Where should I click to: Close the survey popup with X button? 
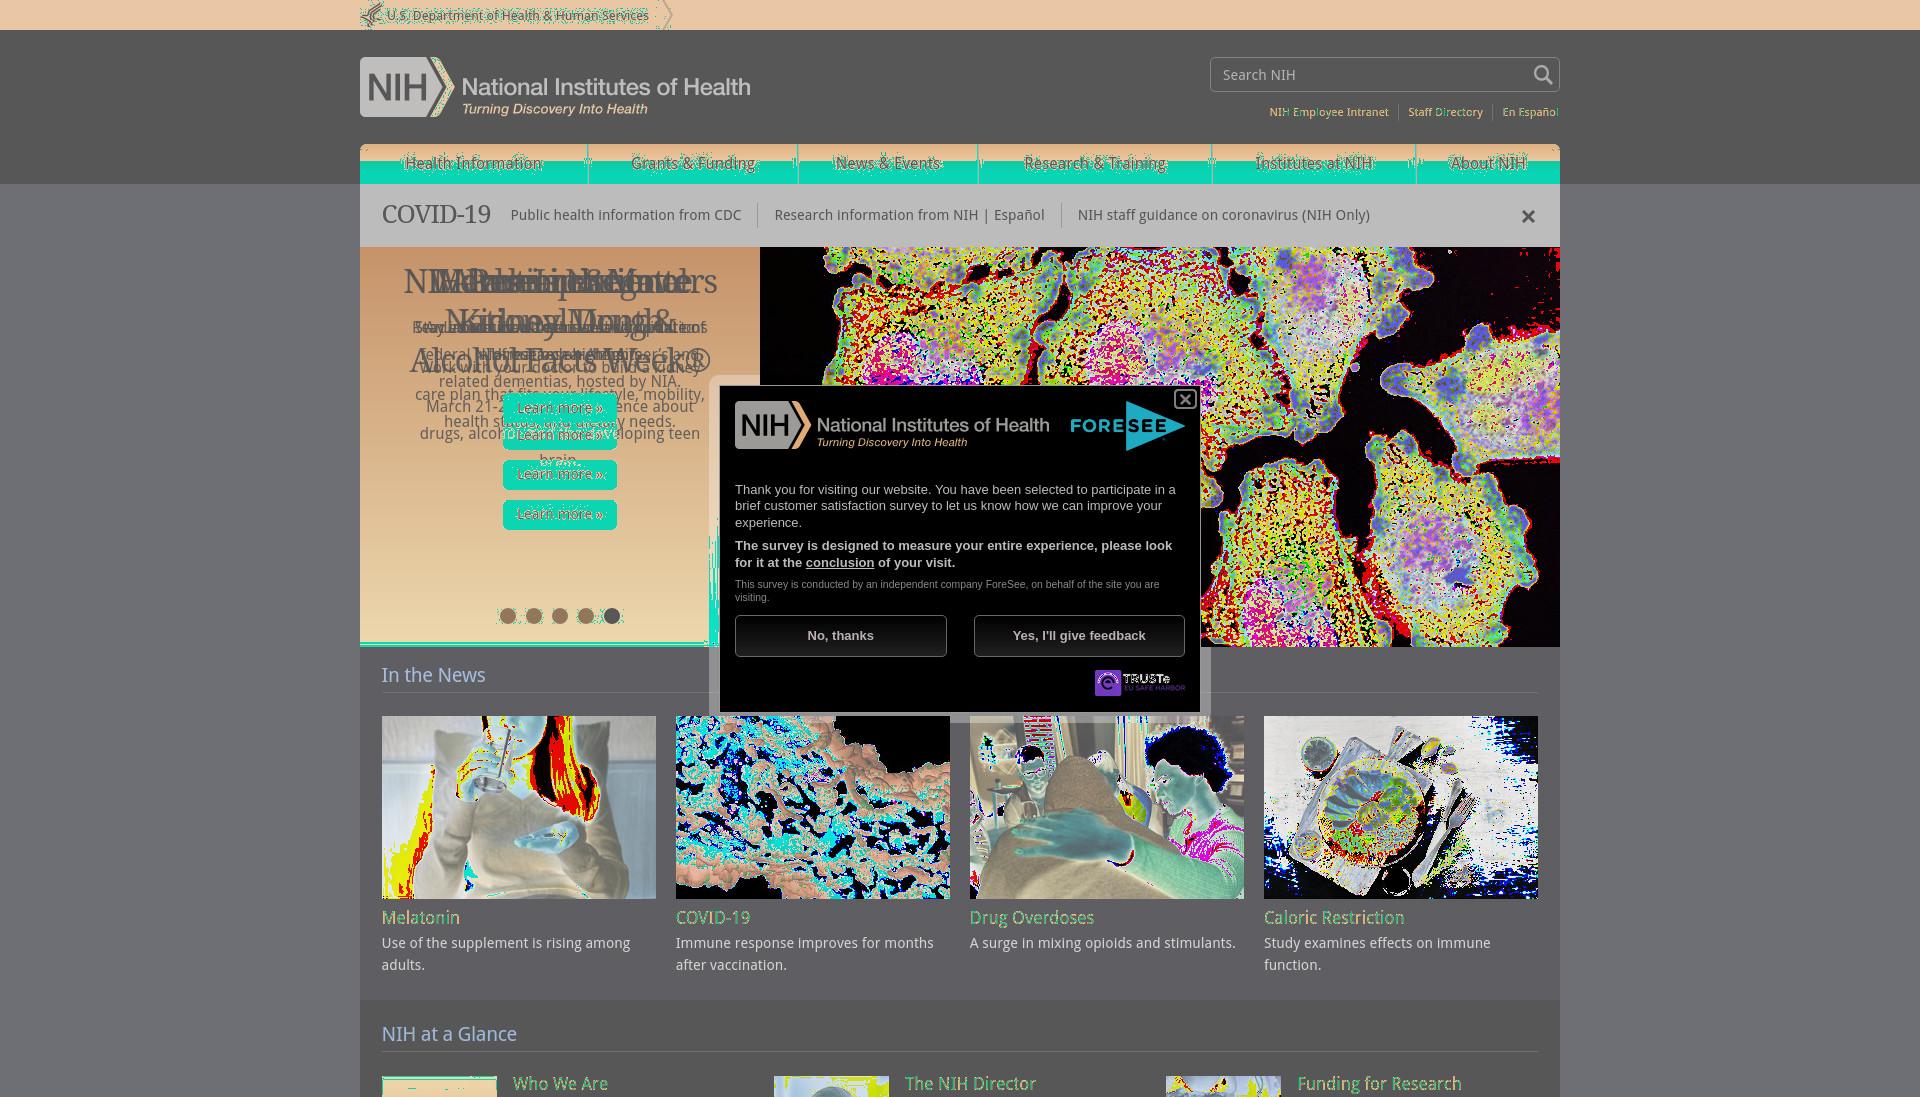coord(1185,399)
